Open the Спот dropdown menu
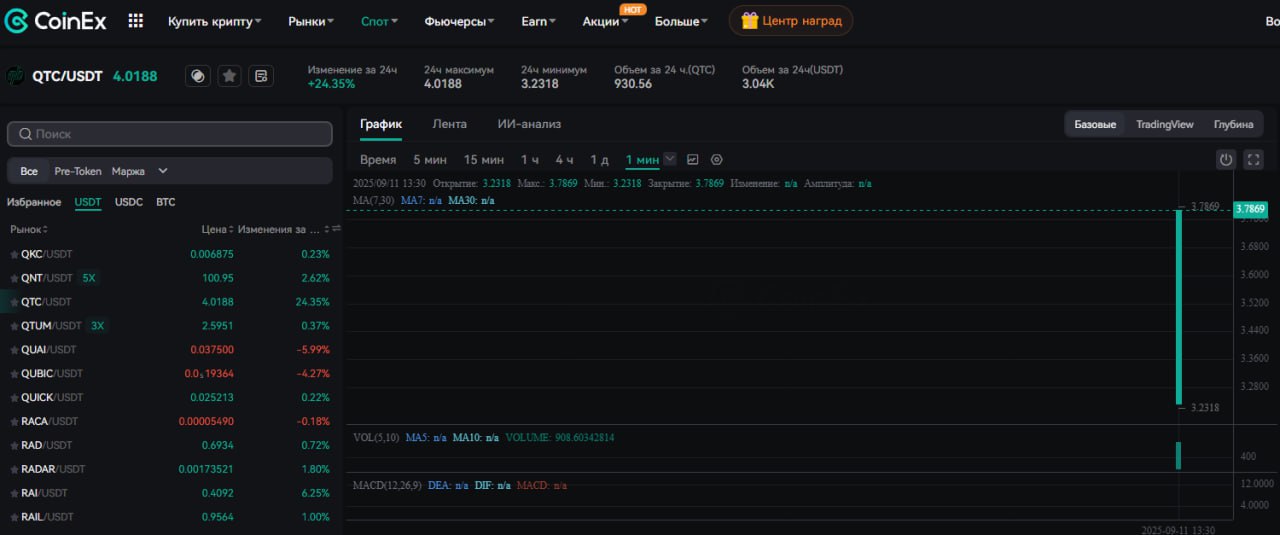 [379, 21]
